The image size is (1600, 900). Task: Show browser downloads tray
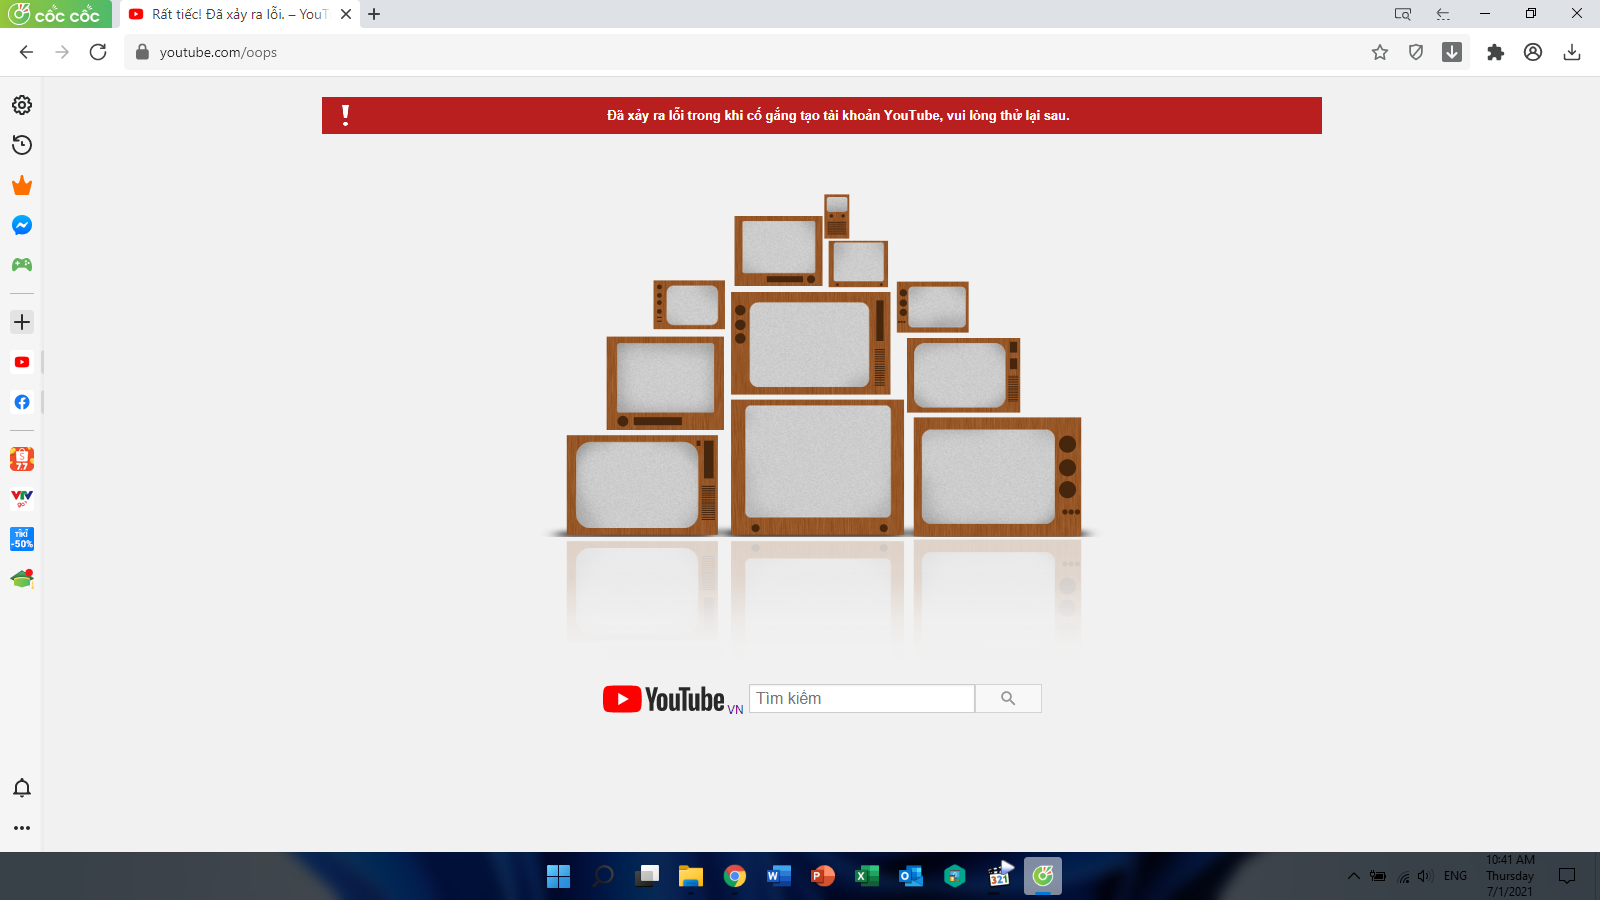point(1572,52)
